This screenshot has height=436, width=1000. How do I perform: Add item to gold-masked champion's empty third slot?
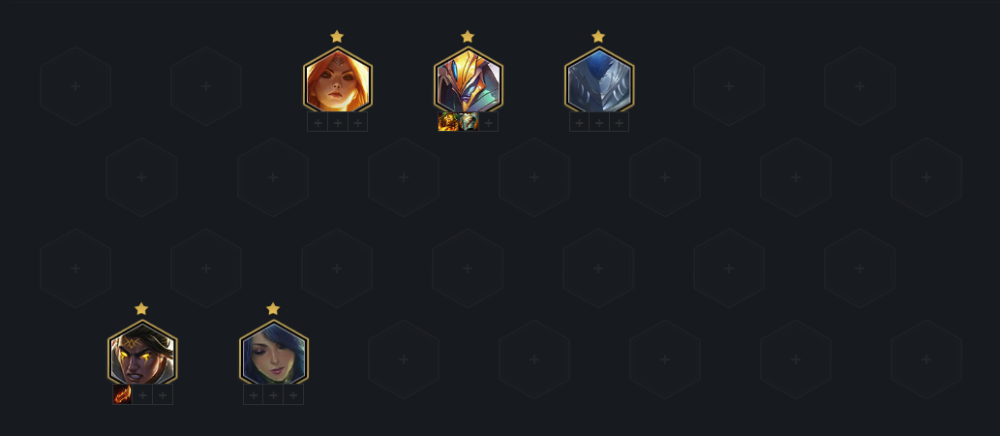(489, 122)
